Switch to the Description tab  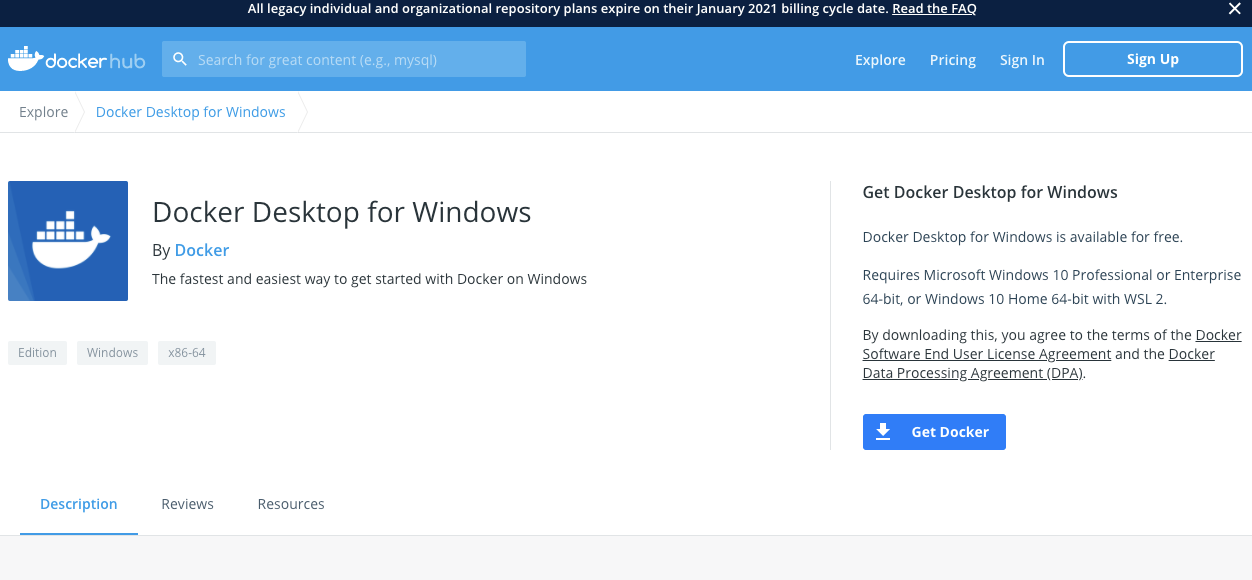click(x=79, y=504)
